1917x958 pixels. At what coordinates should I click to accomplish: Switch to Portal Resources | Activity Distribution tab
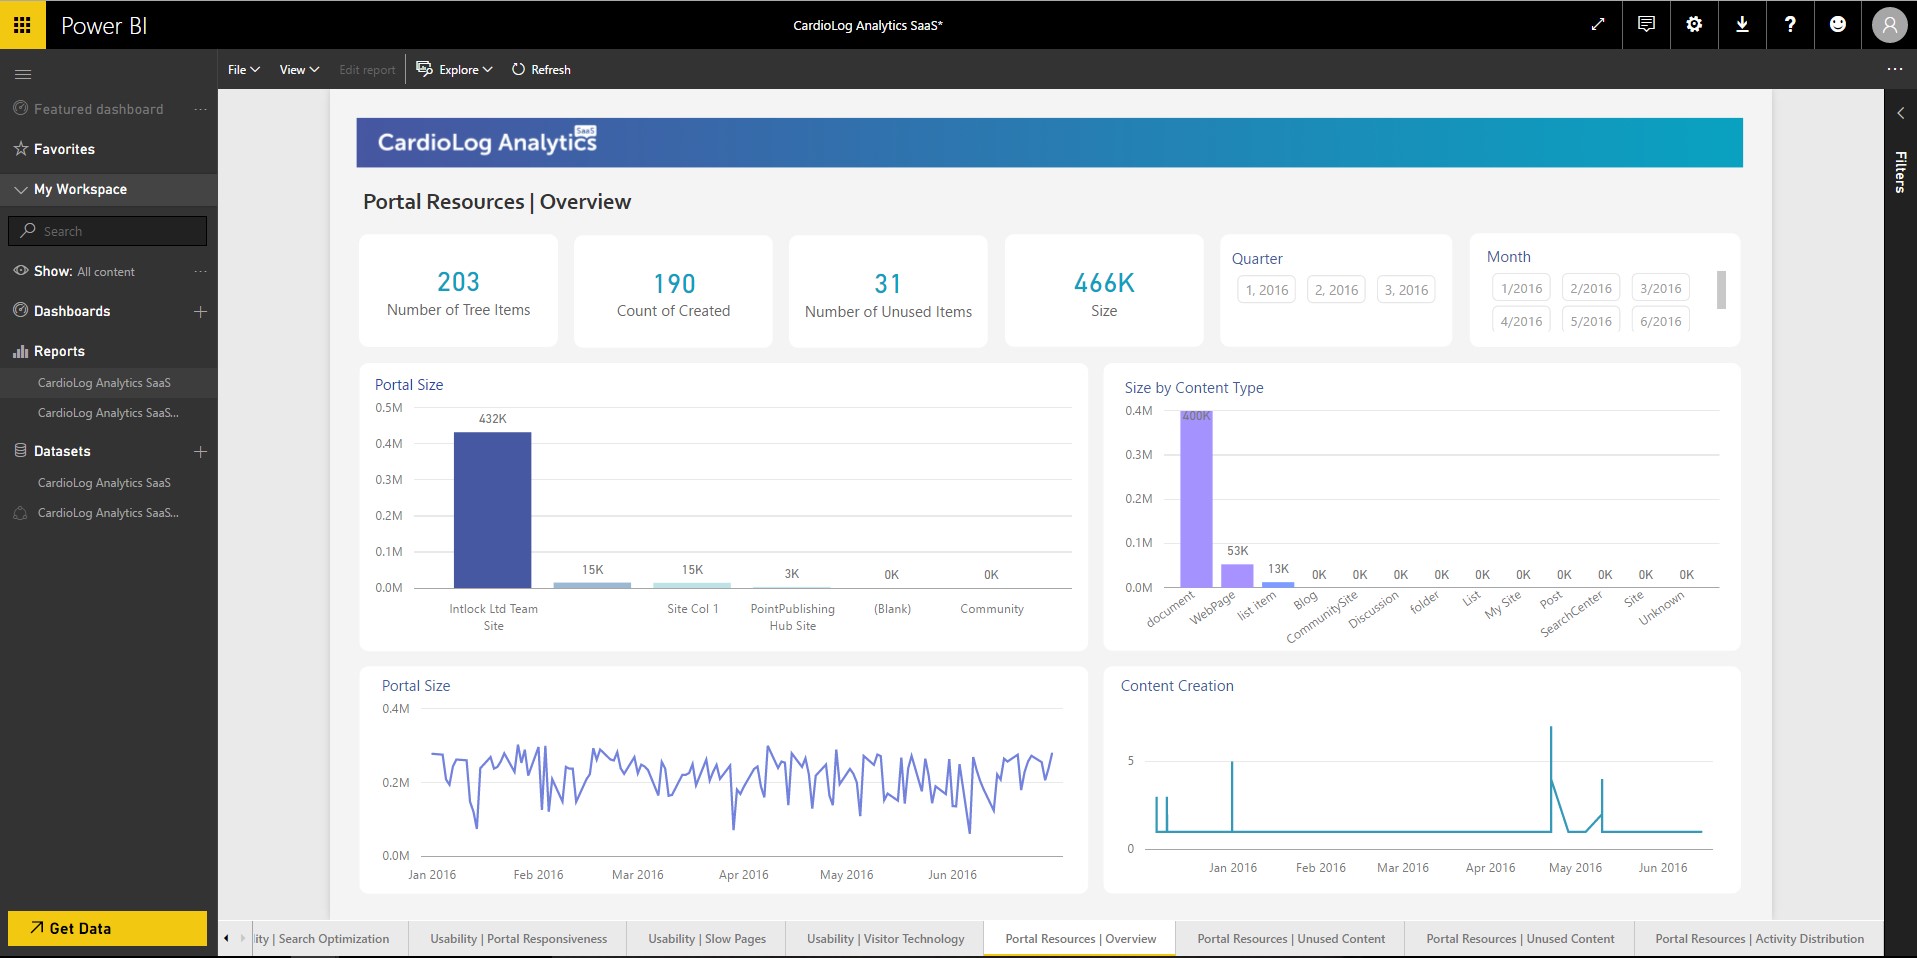[x=1759, y=939]
